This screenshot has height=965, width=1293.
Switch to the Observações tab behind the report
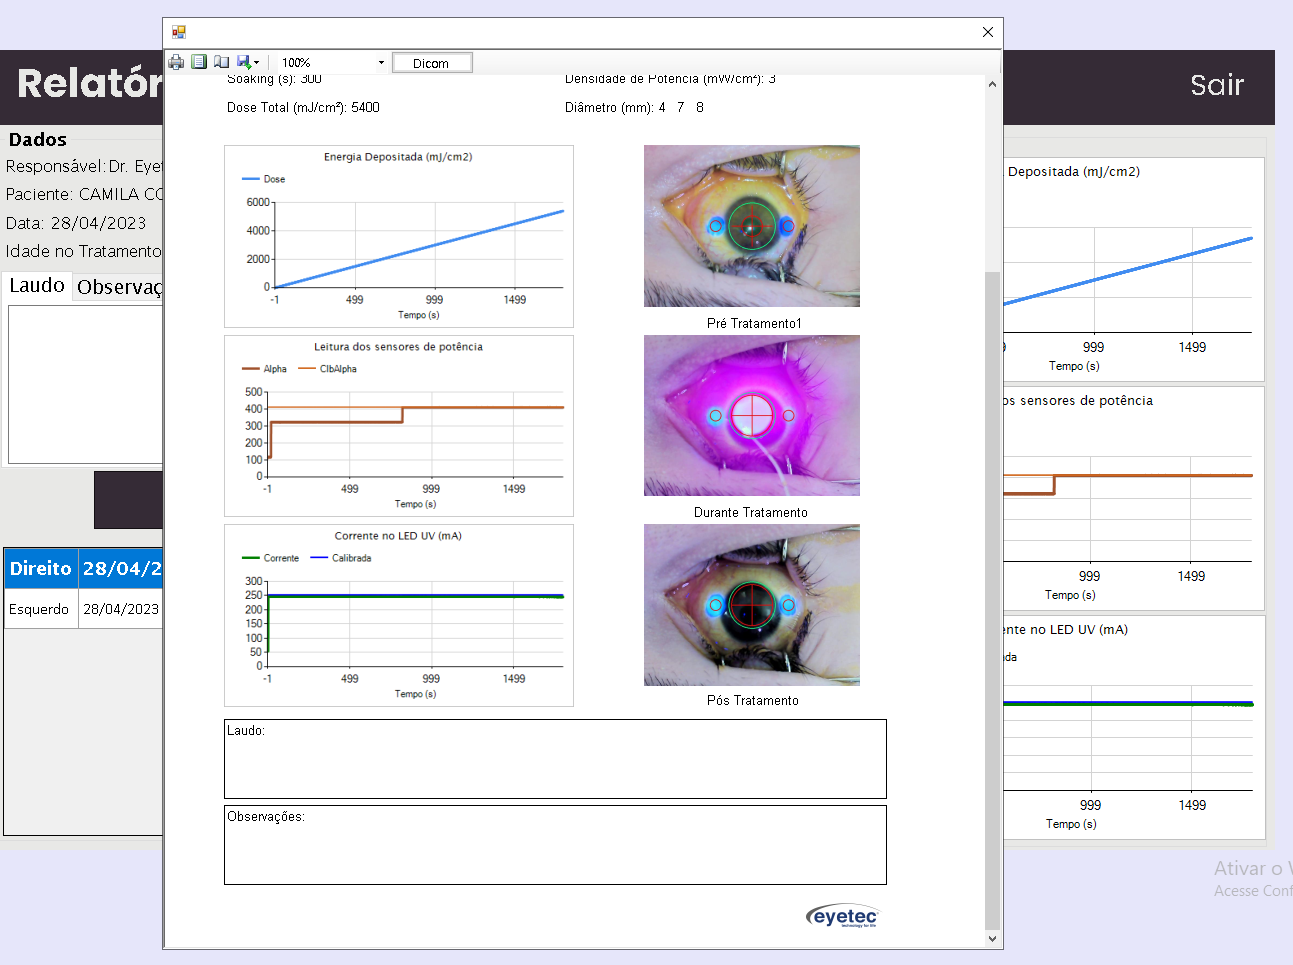(119, 287)
